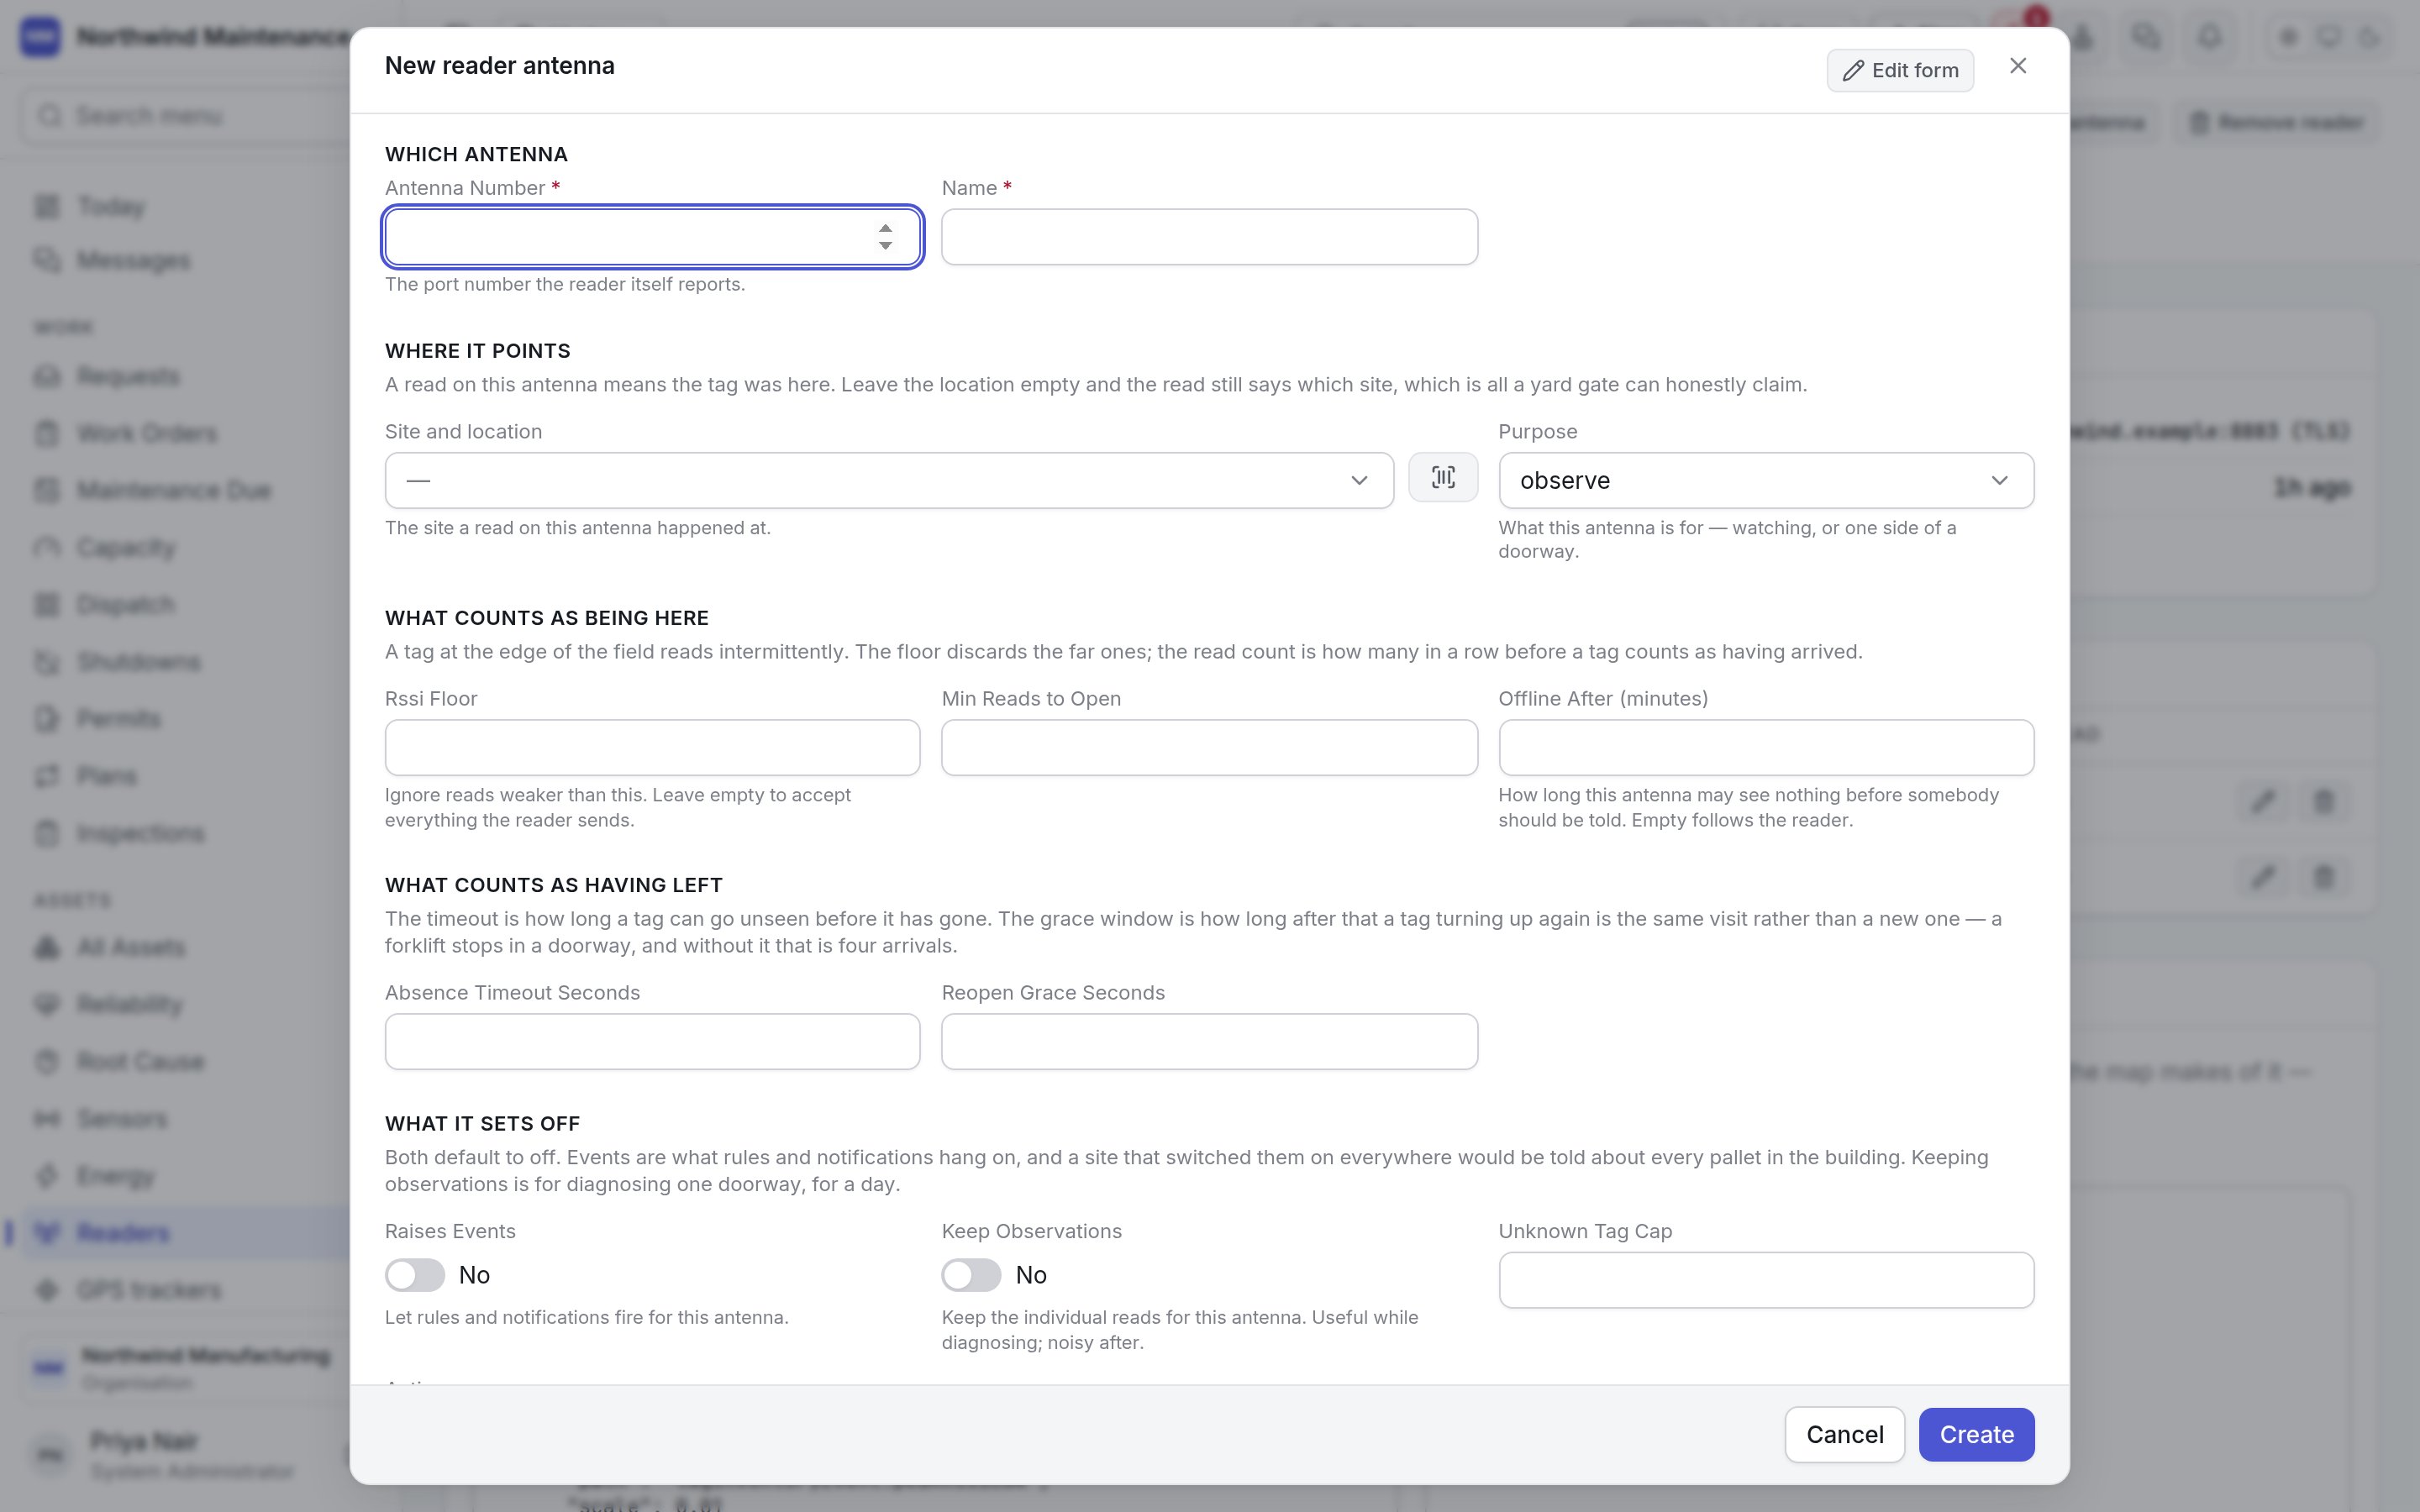Click the Inspections clipboard icon in sidebar
2420x1512 pixels.
pos(47,833)
